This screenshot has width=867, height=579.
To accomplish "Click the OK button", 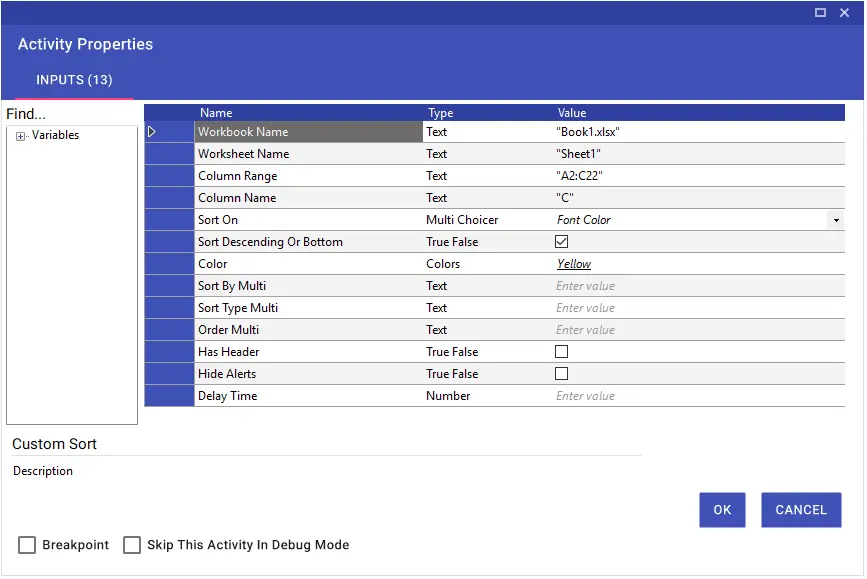I will [722, 510].
